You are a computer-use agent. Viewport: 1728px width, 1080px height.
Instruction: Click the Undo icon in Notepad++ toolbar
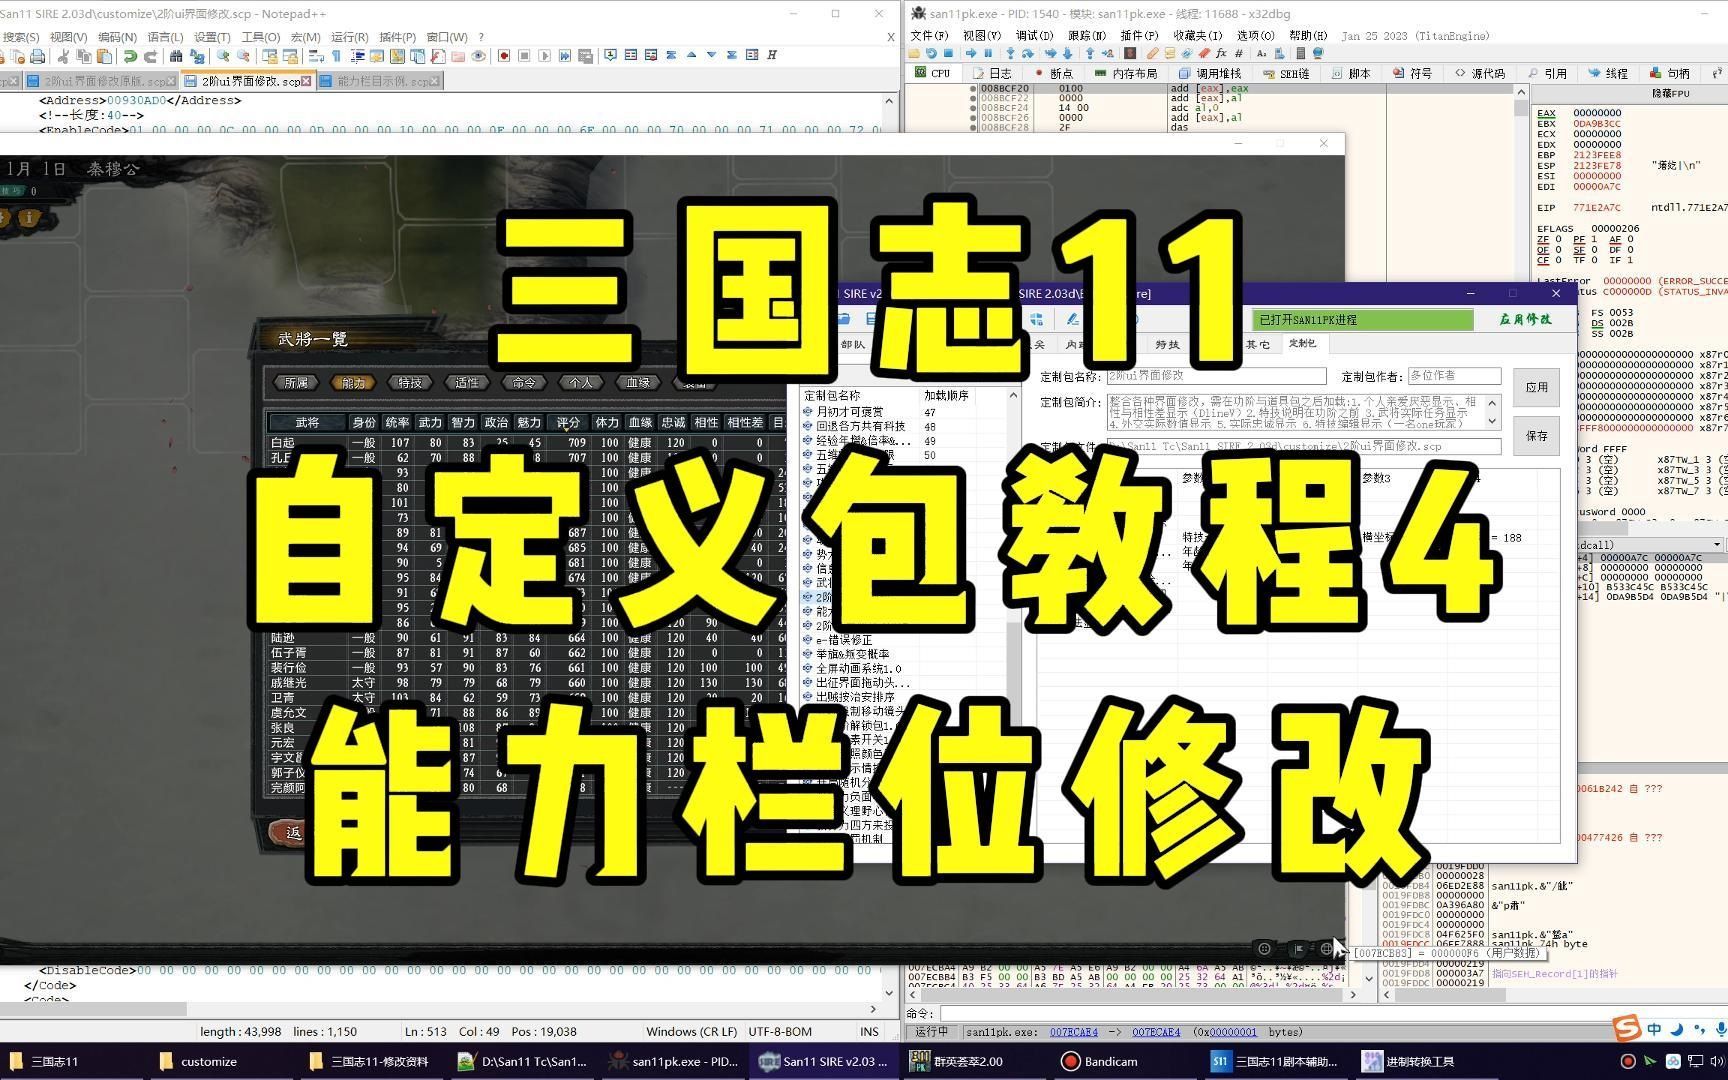130,56
